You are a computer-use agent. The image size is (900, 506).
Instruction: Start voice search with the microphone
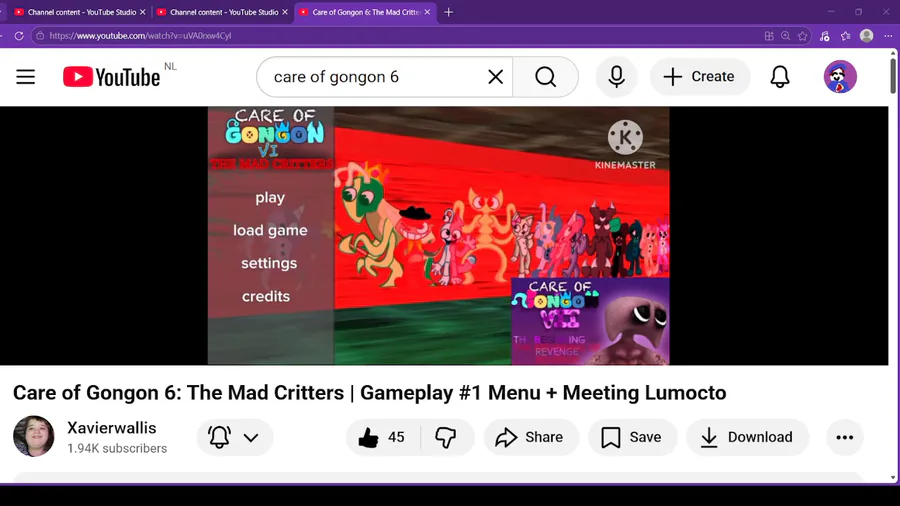[x=616, y=77]
